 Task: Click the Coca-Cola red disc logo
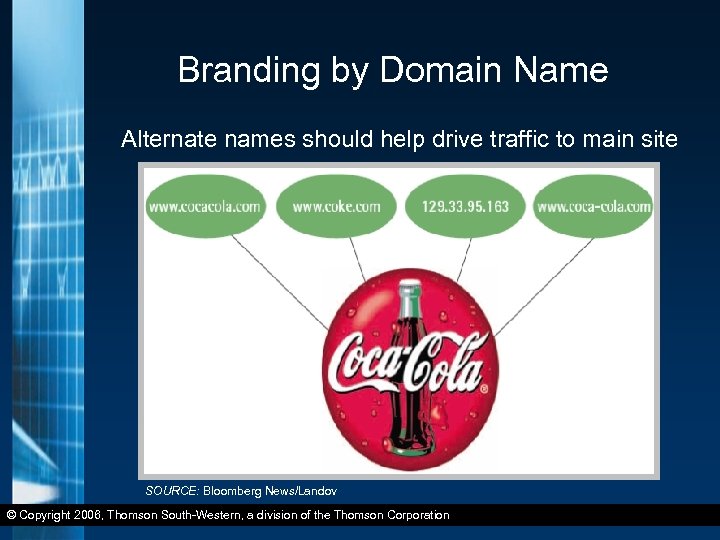point(410,369)
